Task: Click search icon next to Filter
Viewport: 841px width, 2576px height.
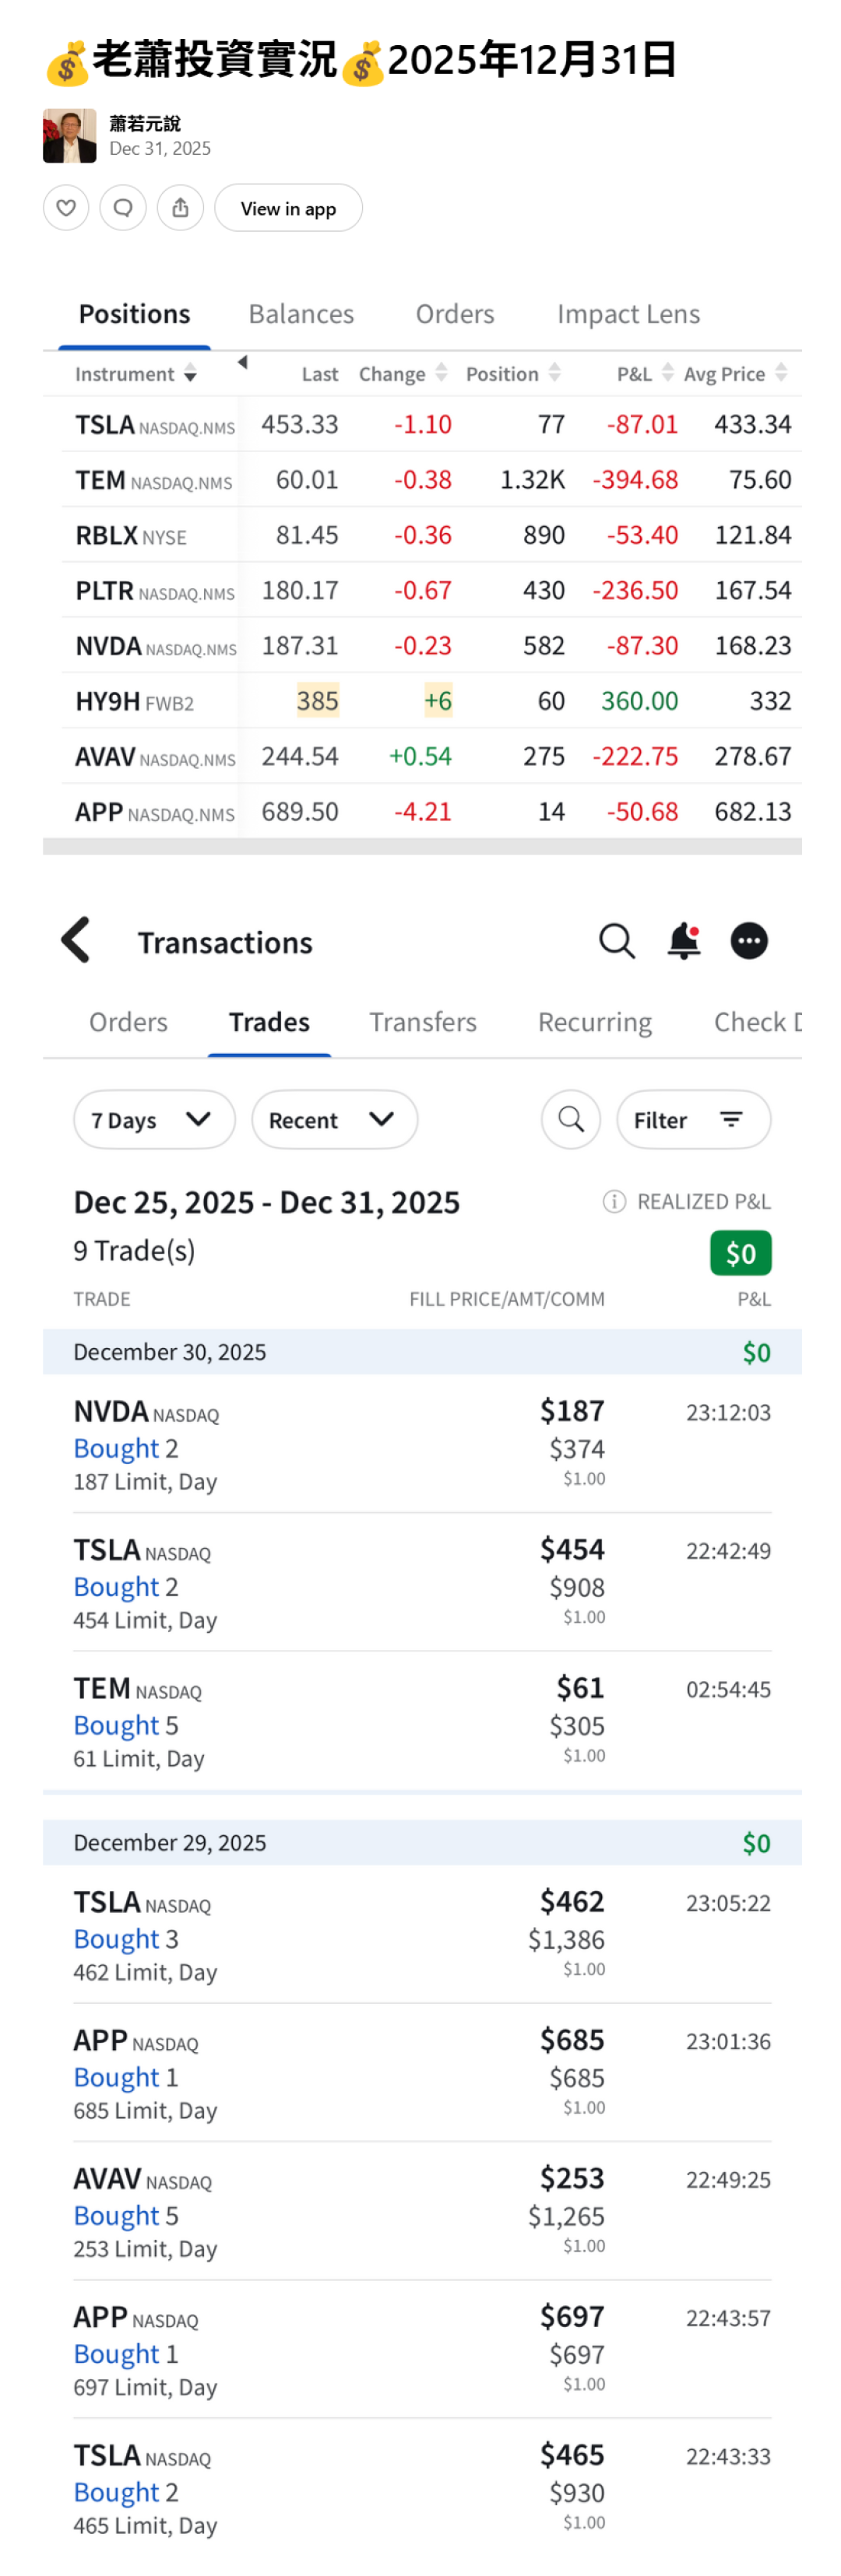Action: click(571, 1119)
